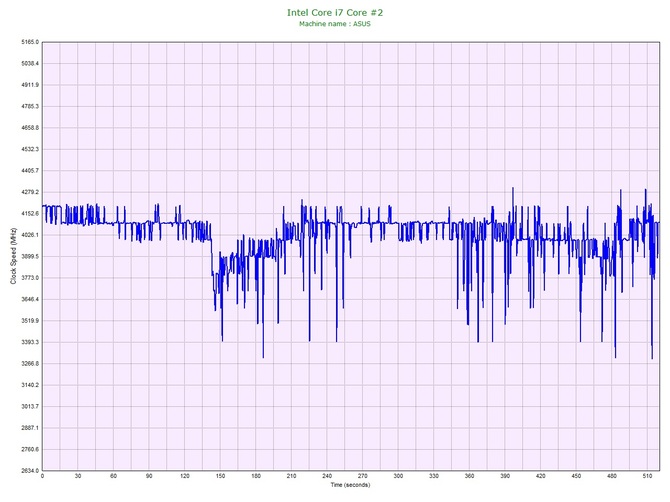Click the chart title 'Intel Core i7 Core #2'
Image resolution: width=670 pixels, height=502 pixels.
(x=335, y=12)
